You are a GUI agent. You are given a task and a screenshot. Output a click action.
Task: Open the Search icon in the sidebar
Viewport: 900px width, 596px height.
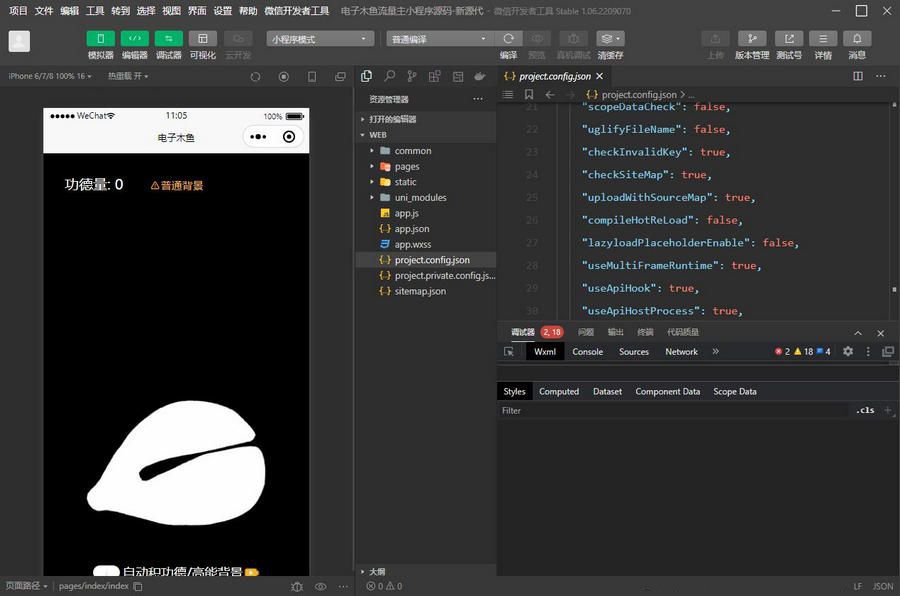click(x=389, y=76)
